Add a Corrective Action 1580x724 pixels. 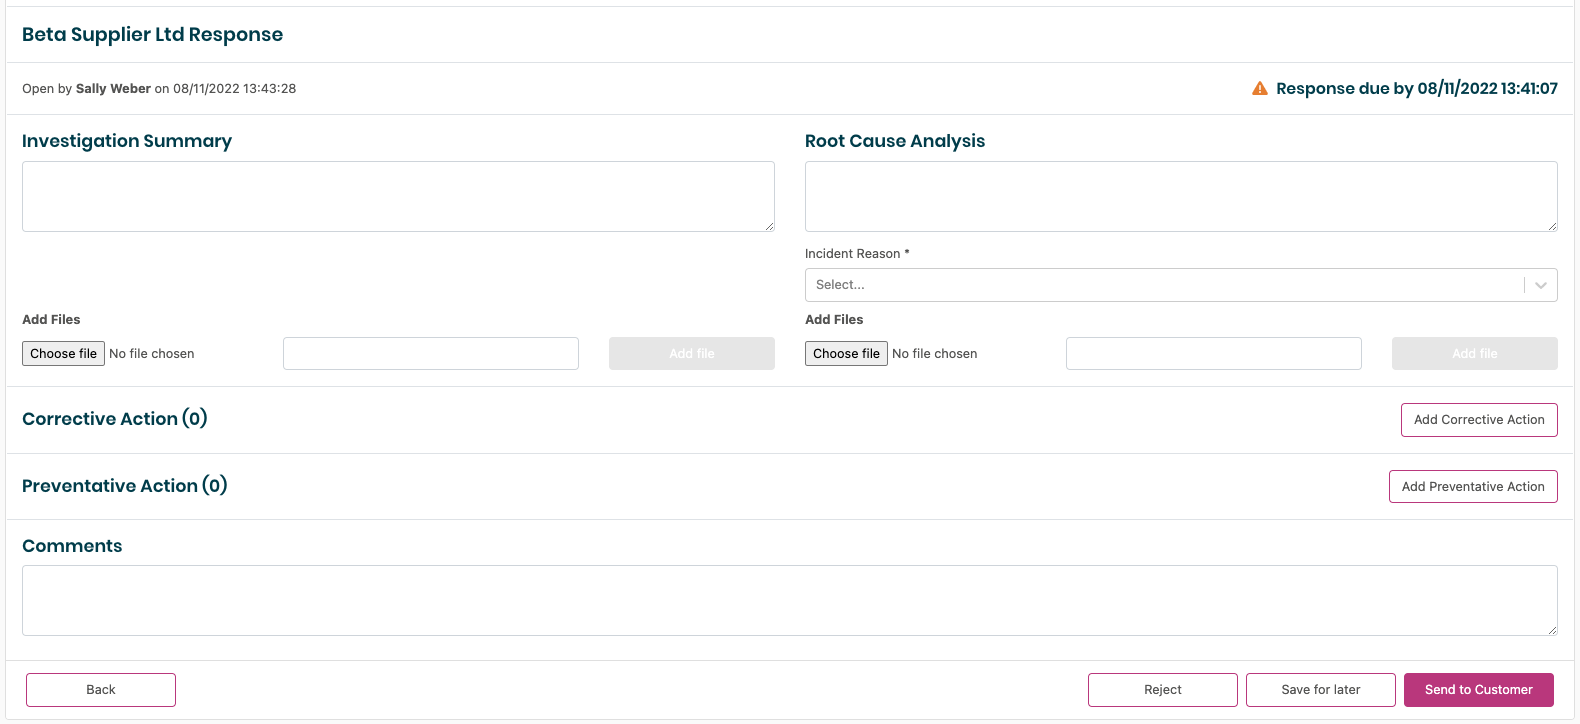(x=1478, y=420)
